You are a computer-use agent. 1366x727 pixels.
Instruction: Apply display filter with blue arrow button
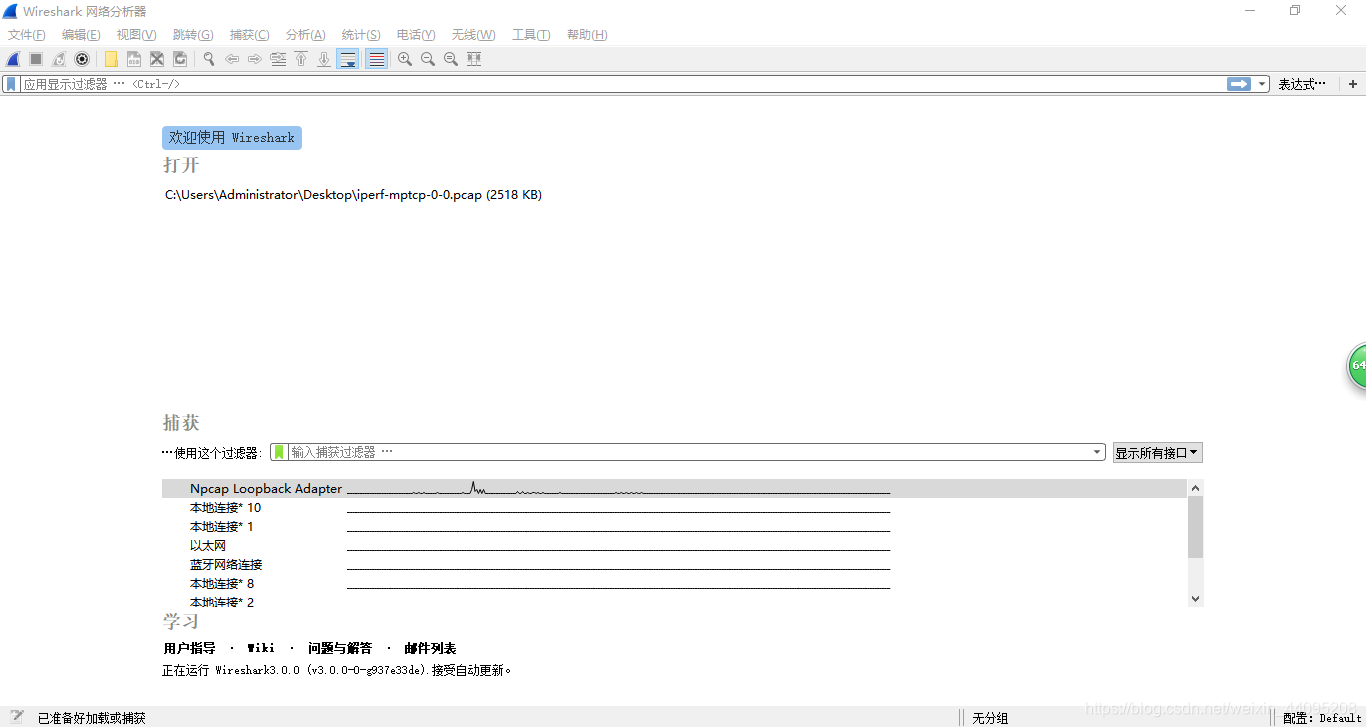1239,85
